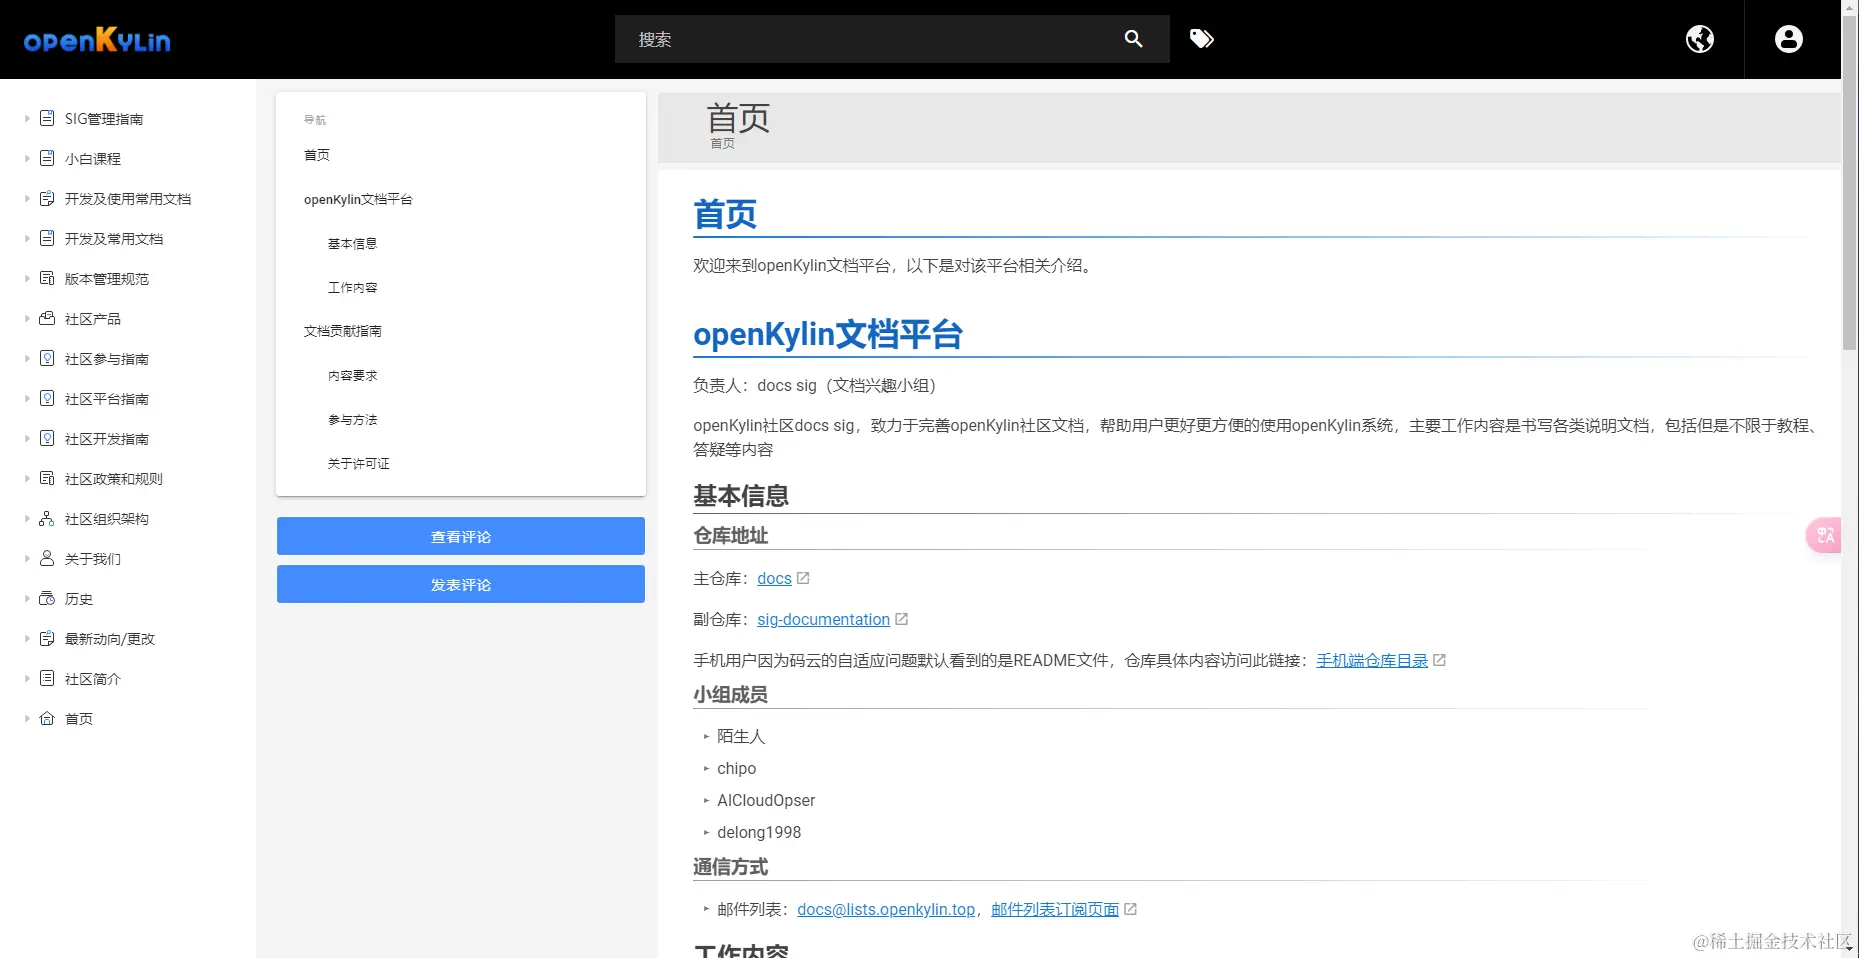Click the docs@lists.openkylin.top email link
Viewport: 1859px width, 958px height.
click(x=886, y=909)
